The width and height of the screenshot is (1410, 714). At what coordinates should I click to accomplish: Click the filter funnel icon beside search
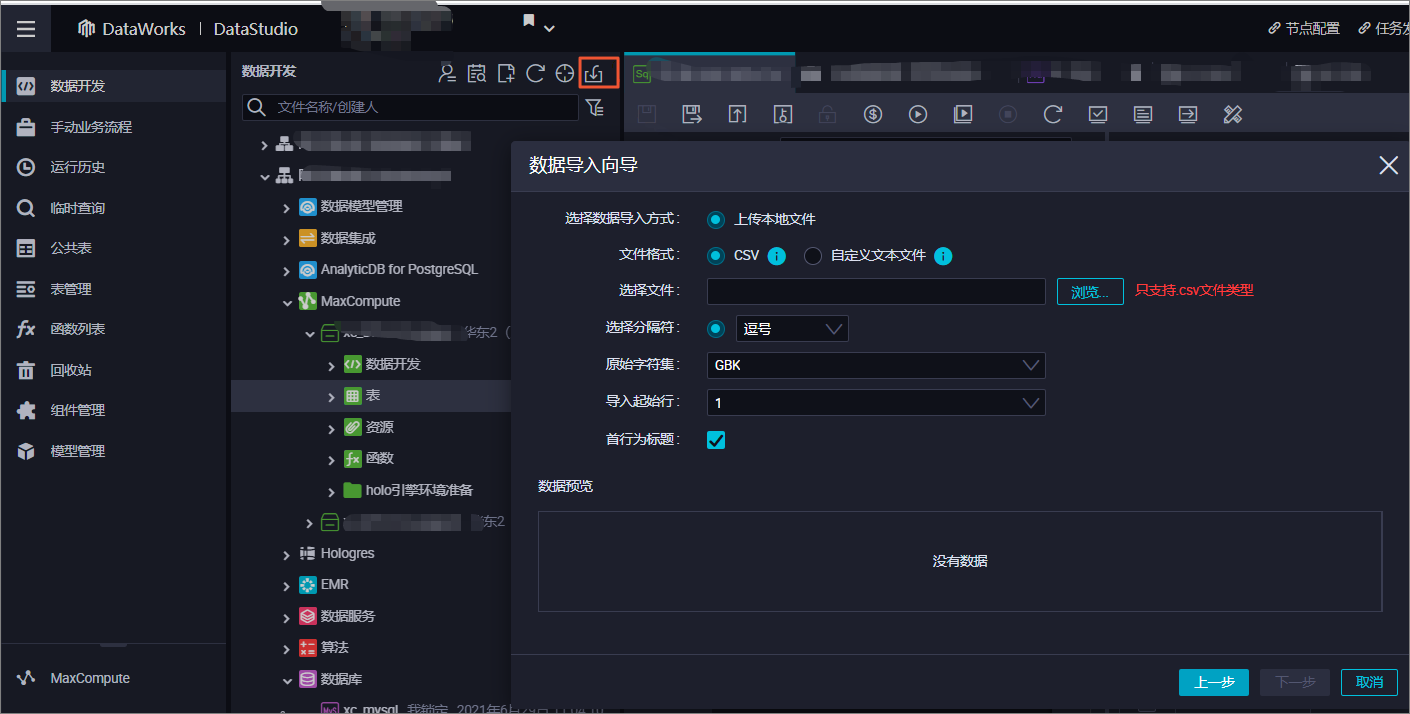point(594,107)
